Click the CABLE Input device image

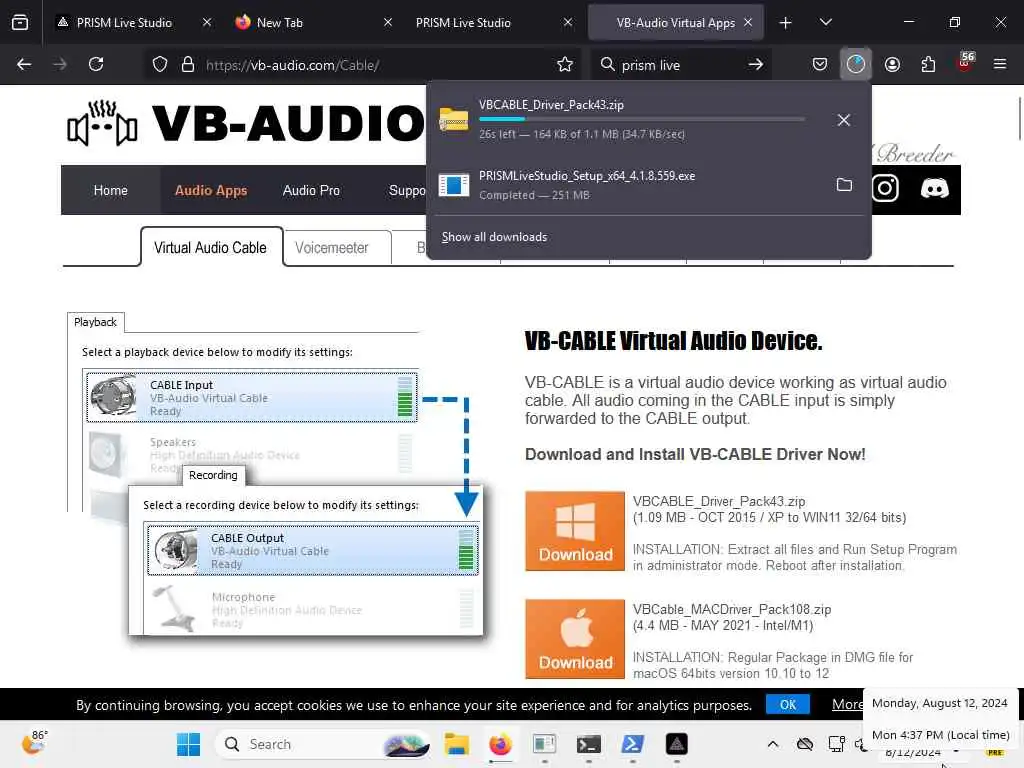pyautogui.click(x=113, y=396)
